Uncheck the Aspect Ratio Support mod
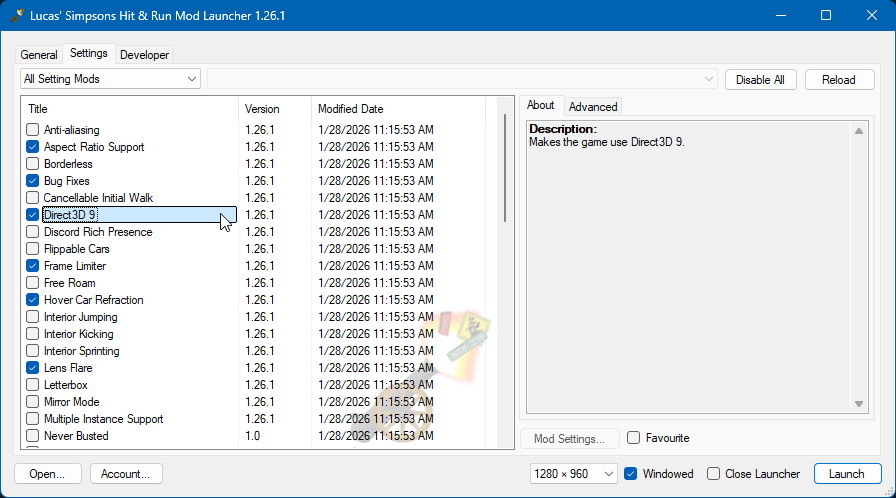Image resolution: width=896 pixels, height=498 pixels. 33,147
